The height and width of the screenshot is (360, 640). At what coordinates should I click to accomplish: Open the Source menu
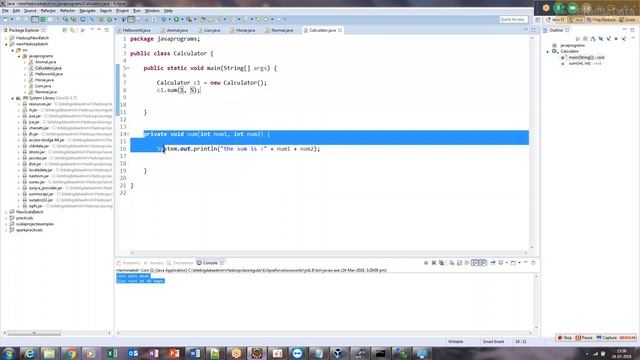(x=30, y=11)
